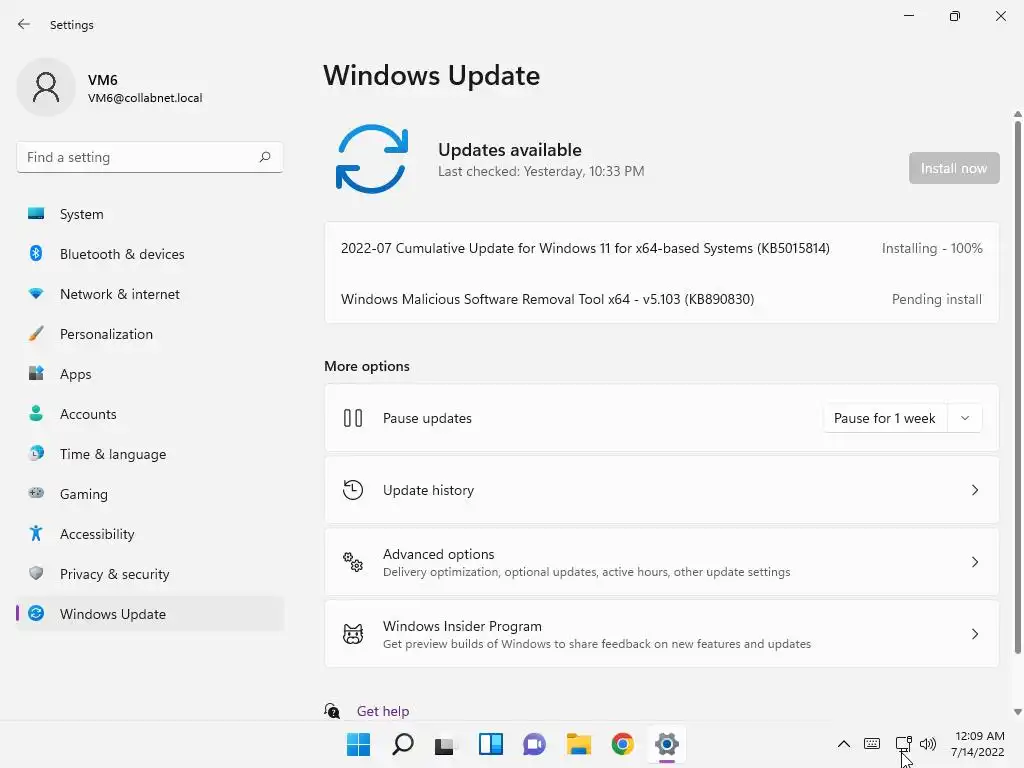This screenshot has width=1024, height=768.
Task: Focus the Find a setting field
Action: coord(150,157)
